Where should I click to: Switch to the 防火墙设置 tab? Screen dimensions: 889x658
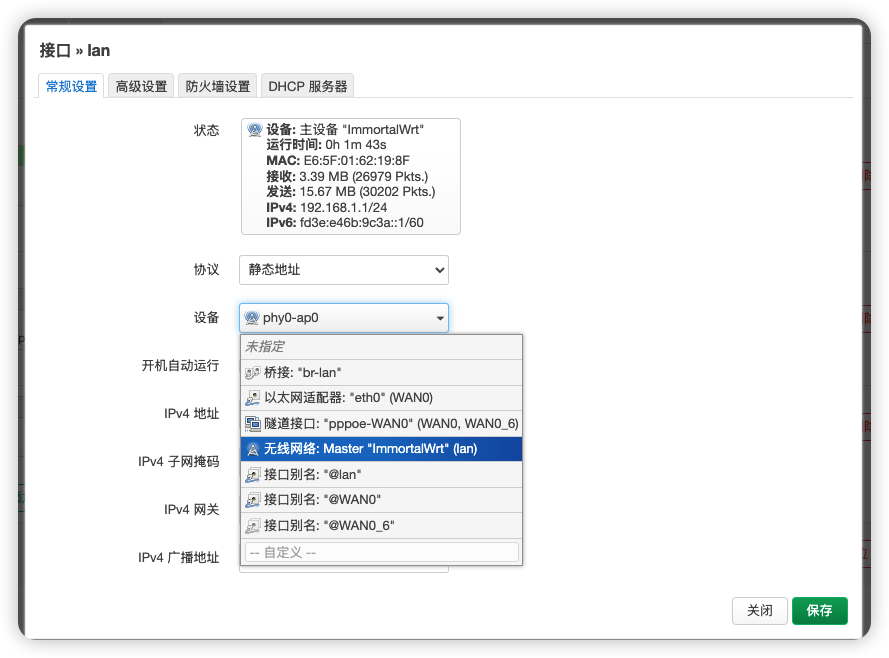click(217, 85)
